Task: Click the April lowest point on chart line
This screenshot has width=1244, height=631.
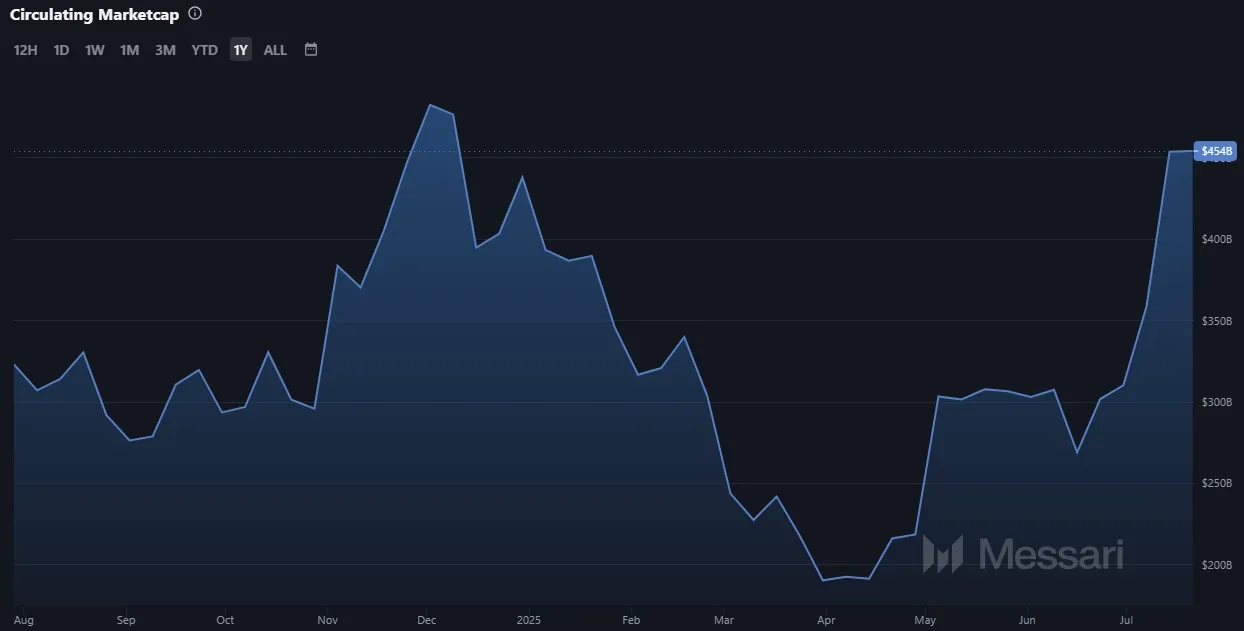Action: (x=822, y=580)
